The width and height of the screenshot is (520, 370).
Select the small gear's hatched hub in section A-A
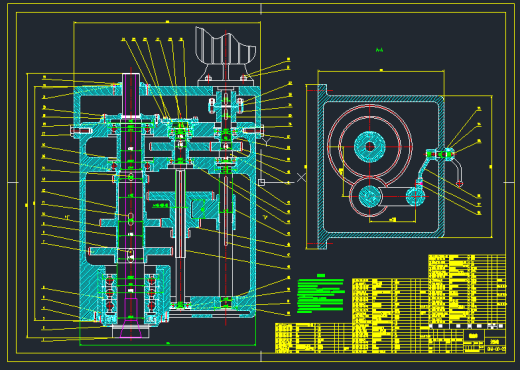370,196
